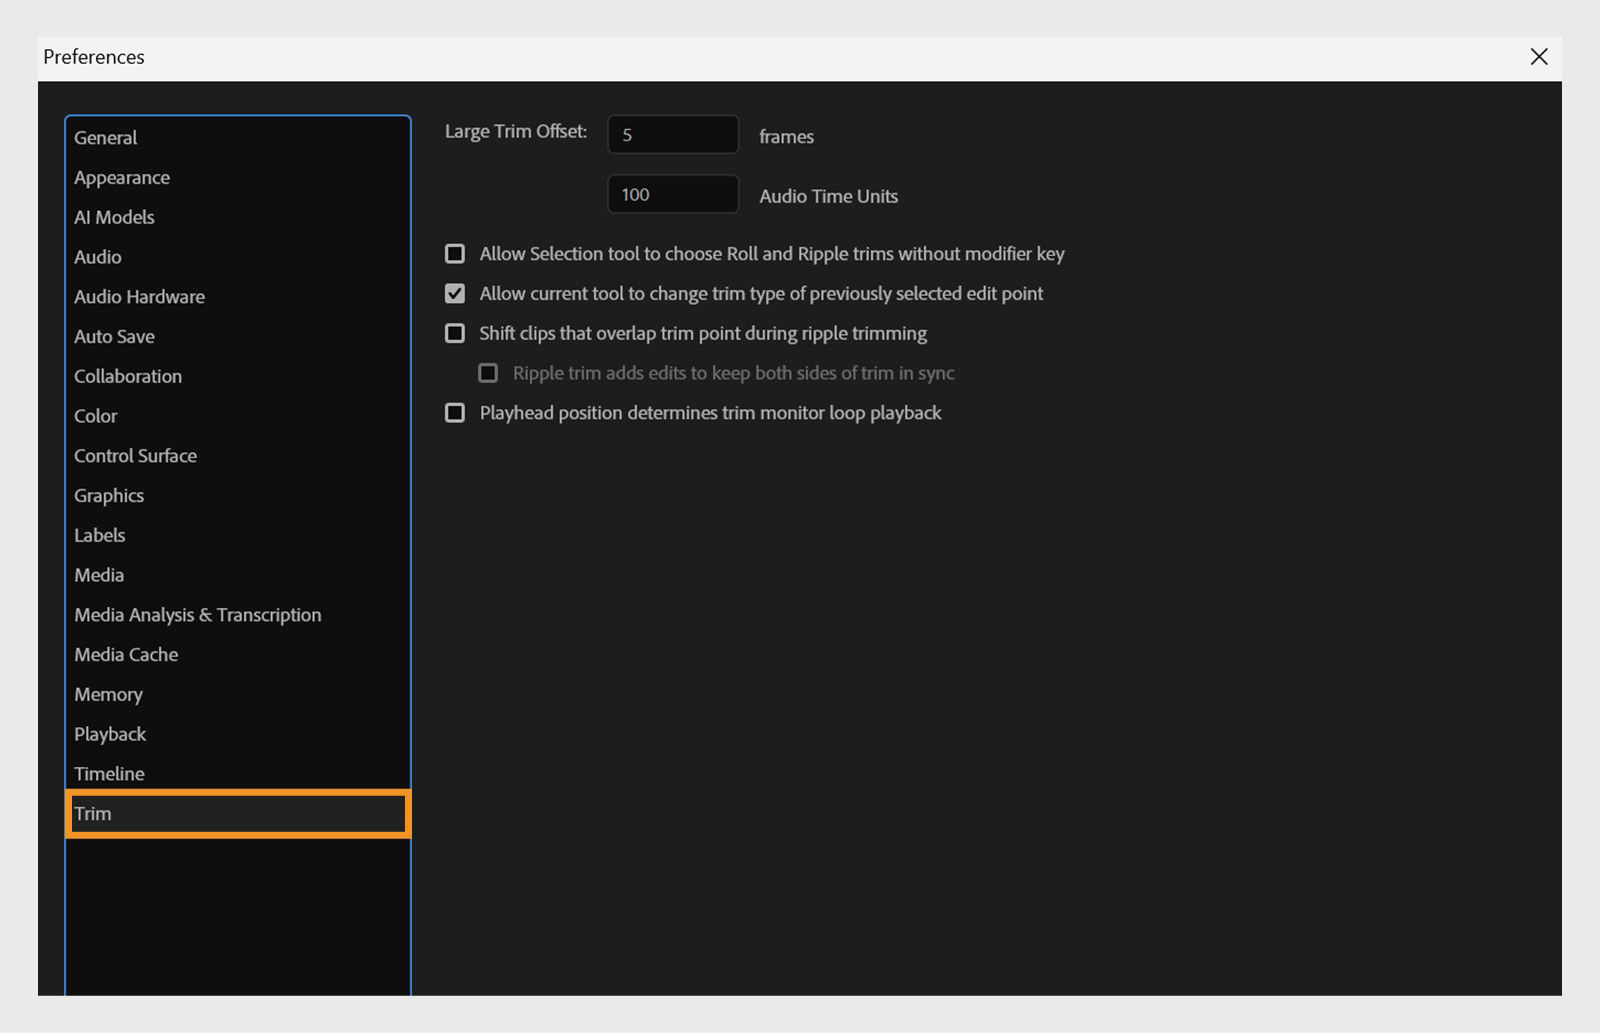Viewport: 1600px width, 1033px height.
Task: Enable Selection tool Roll and Ripple trims option
Action: tap(455, 253)
